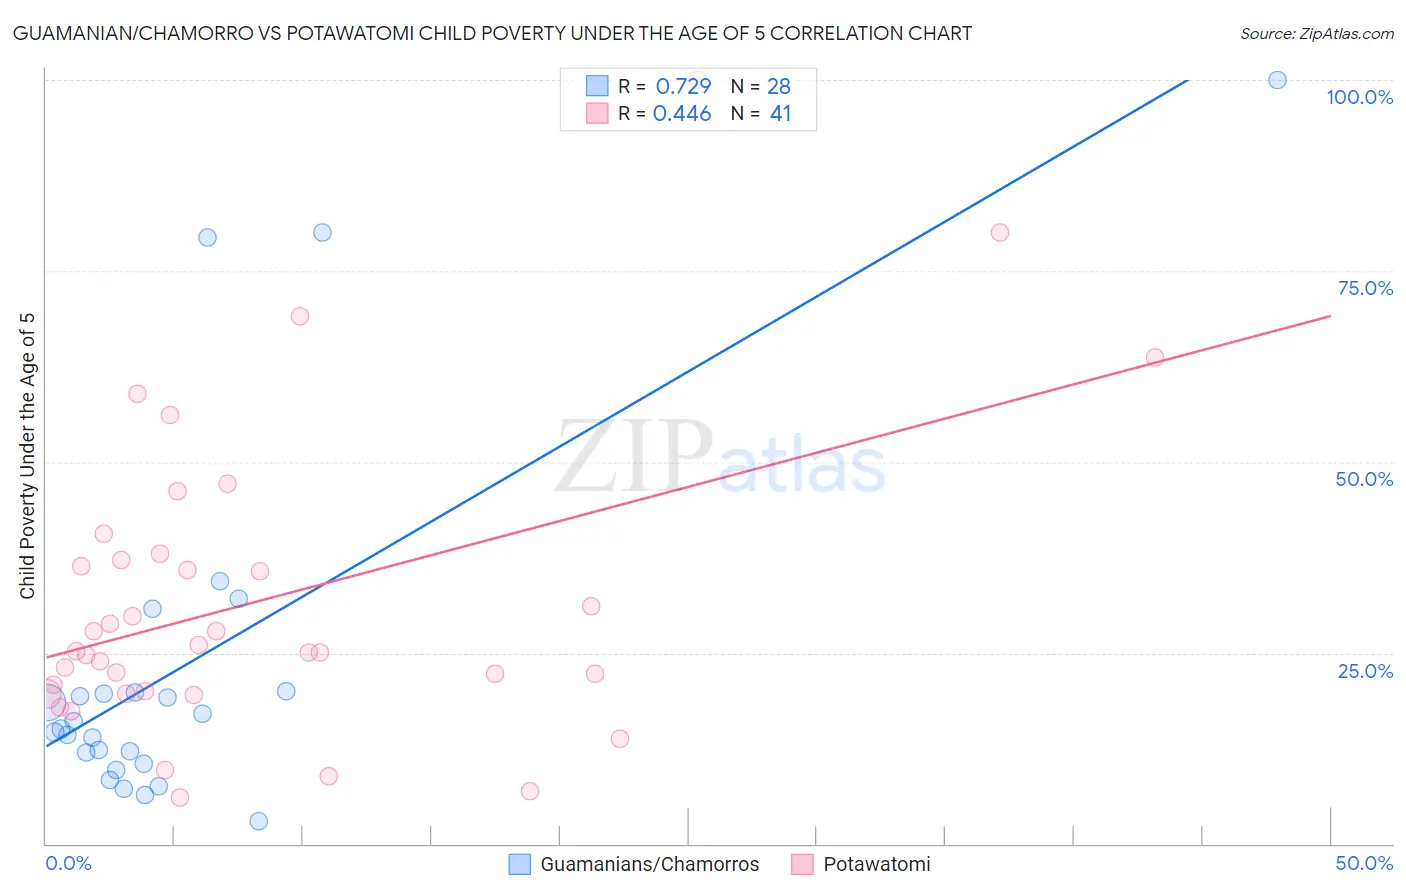Click the pink swatch beside R = 0.446
The image size is (1406, 892).
pos(597,113)
